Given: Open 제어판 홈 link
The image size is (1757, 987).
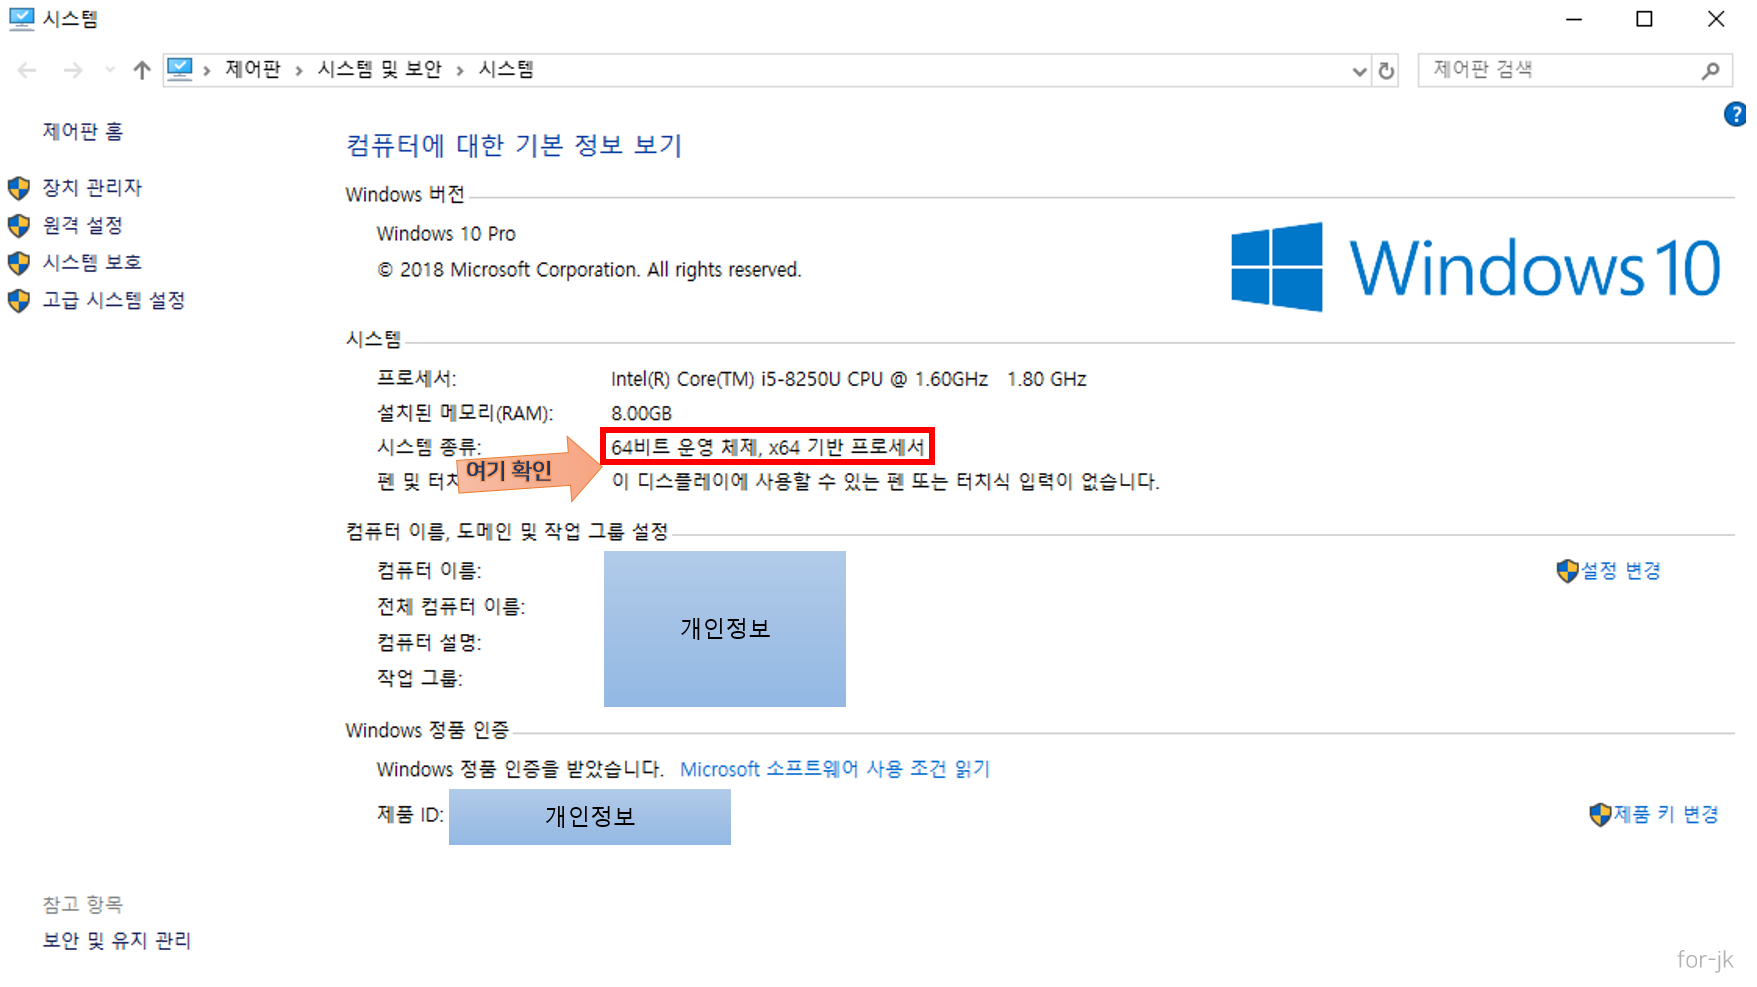Looking at the screenshot, I should (x=83, y=131).
